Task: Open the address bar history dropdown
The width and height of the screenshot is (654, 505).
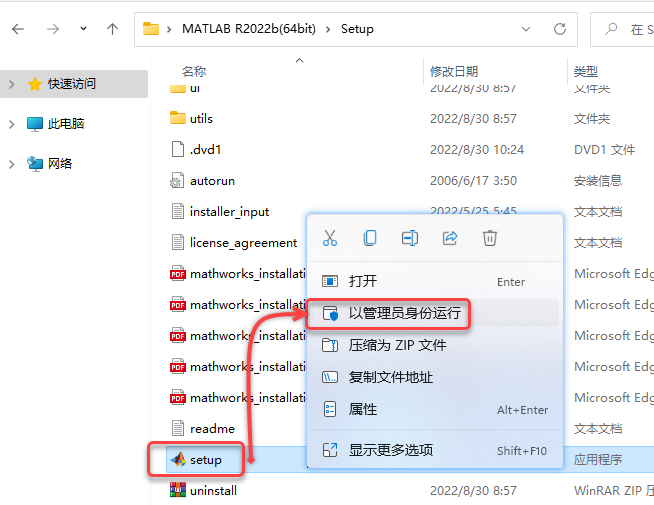Action: pyautogui.click(x=526, y=29)
